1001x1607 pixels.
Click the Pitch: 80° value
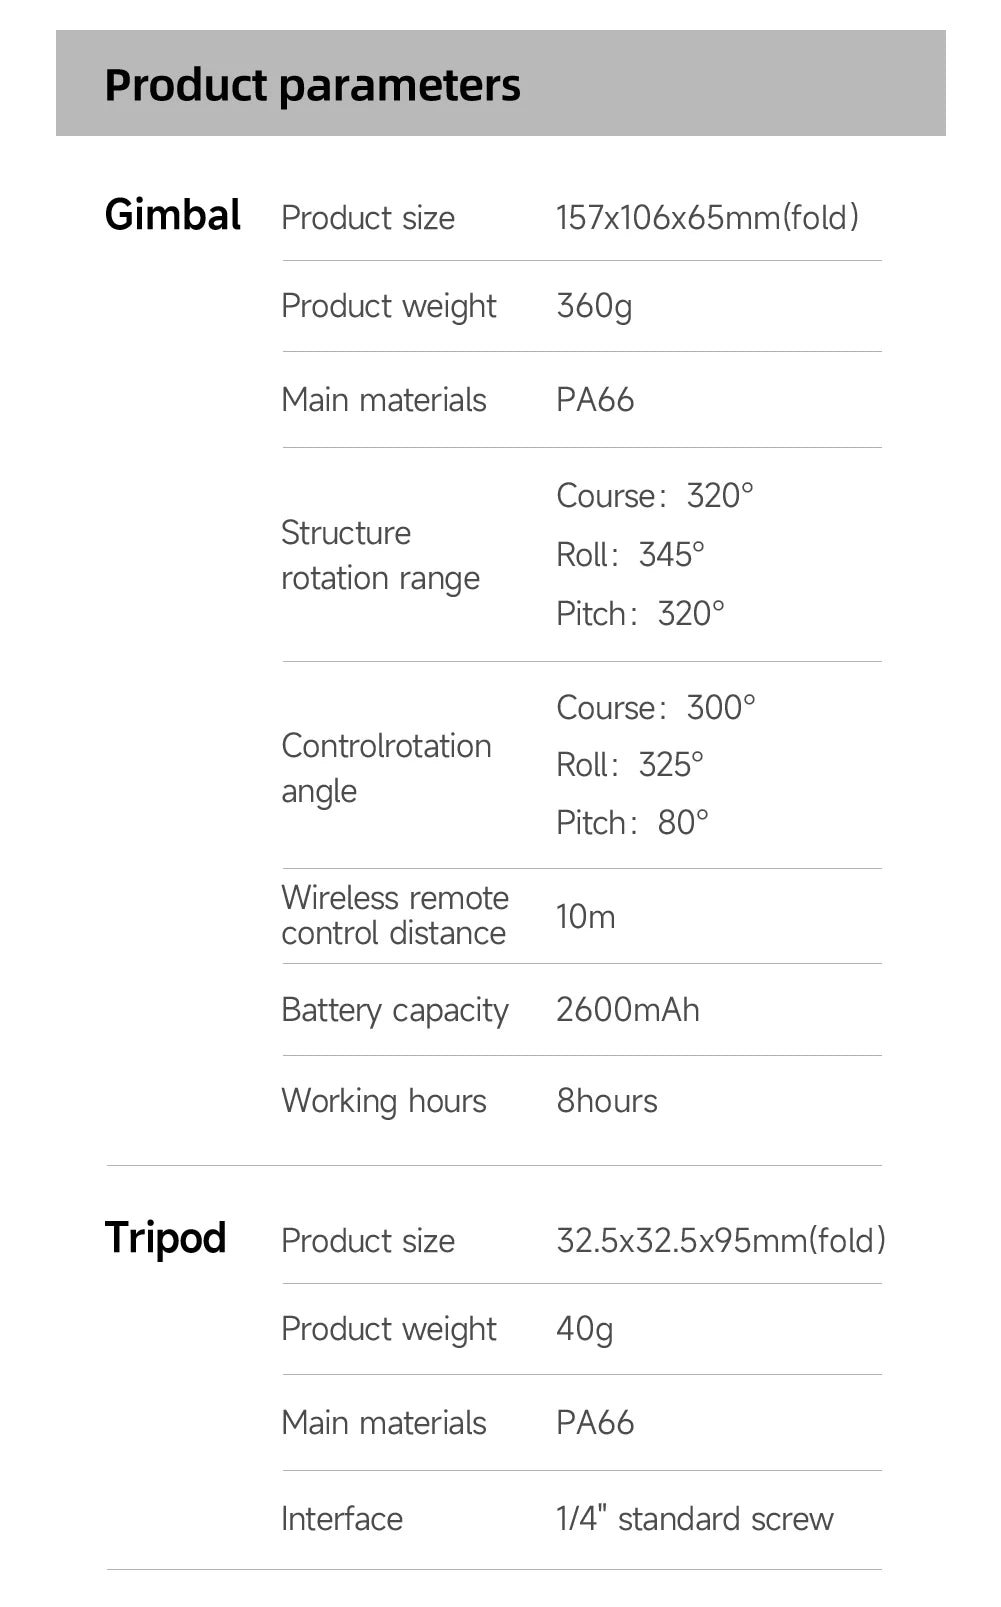(632, 822)
